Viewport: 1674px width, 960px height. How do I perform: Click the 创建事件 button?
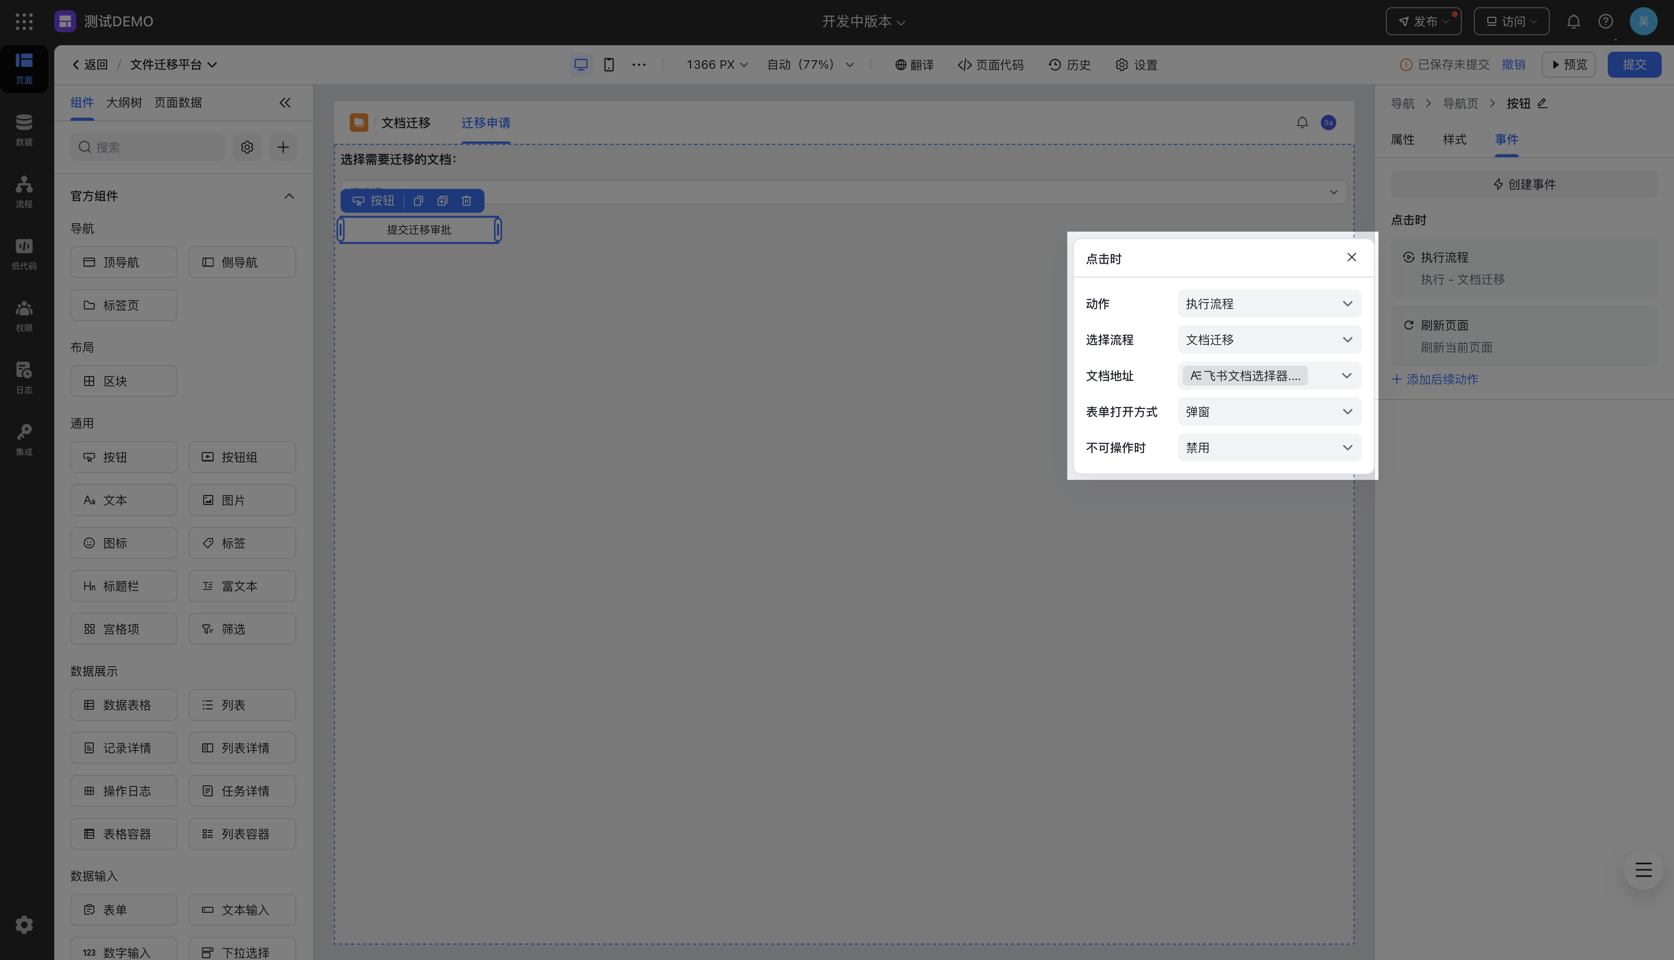(x=1523, y=184)
